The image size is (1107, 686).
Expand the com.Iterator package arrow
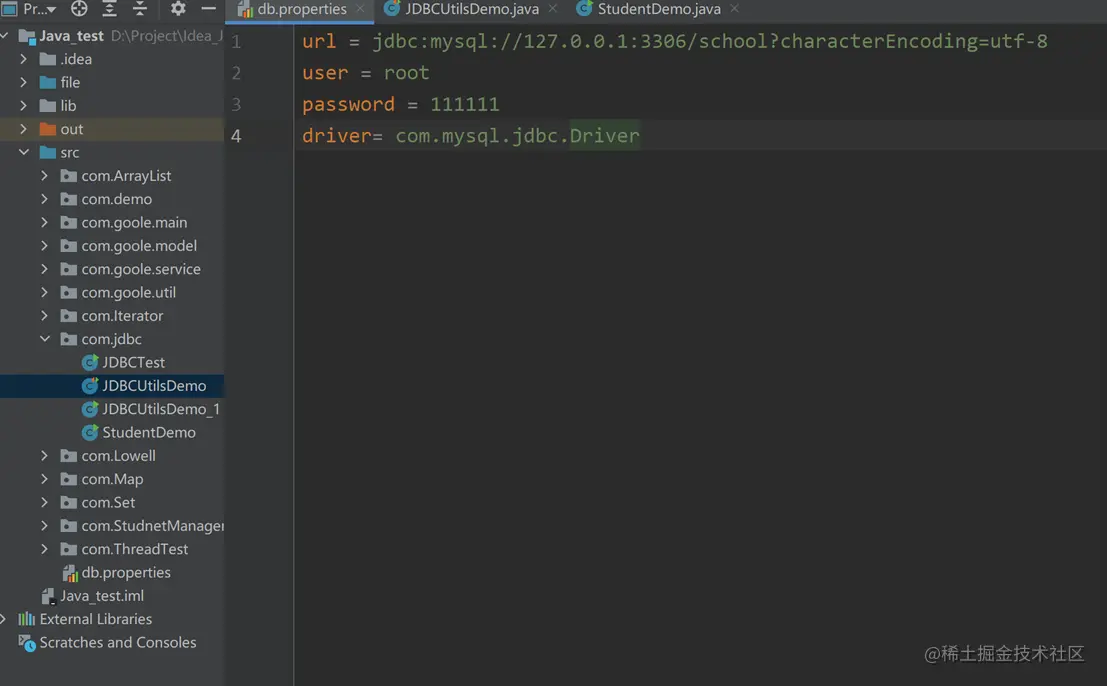44,315
